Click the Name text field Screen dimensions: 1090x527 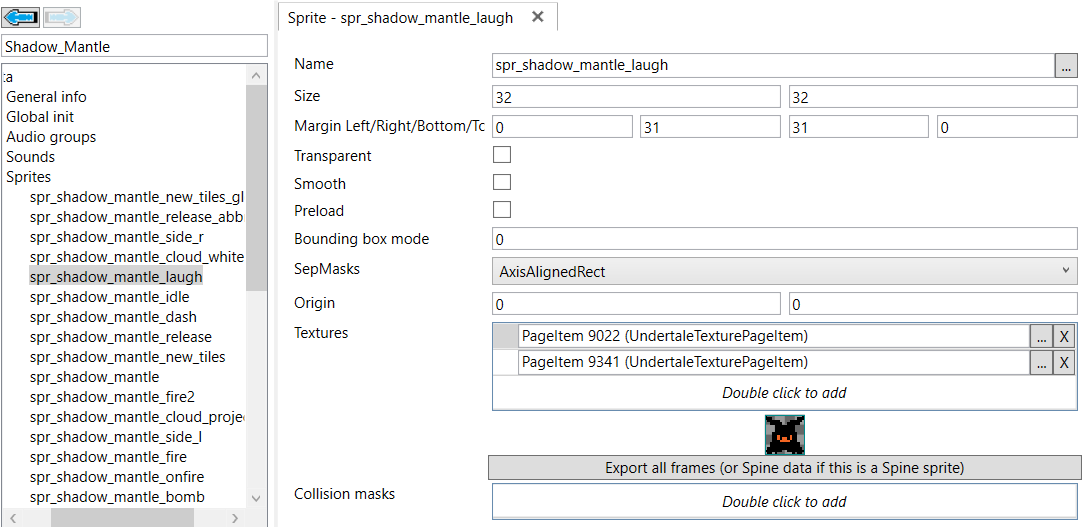point(772,65)
